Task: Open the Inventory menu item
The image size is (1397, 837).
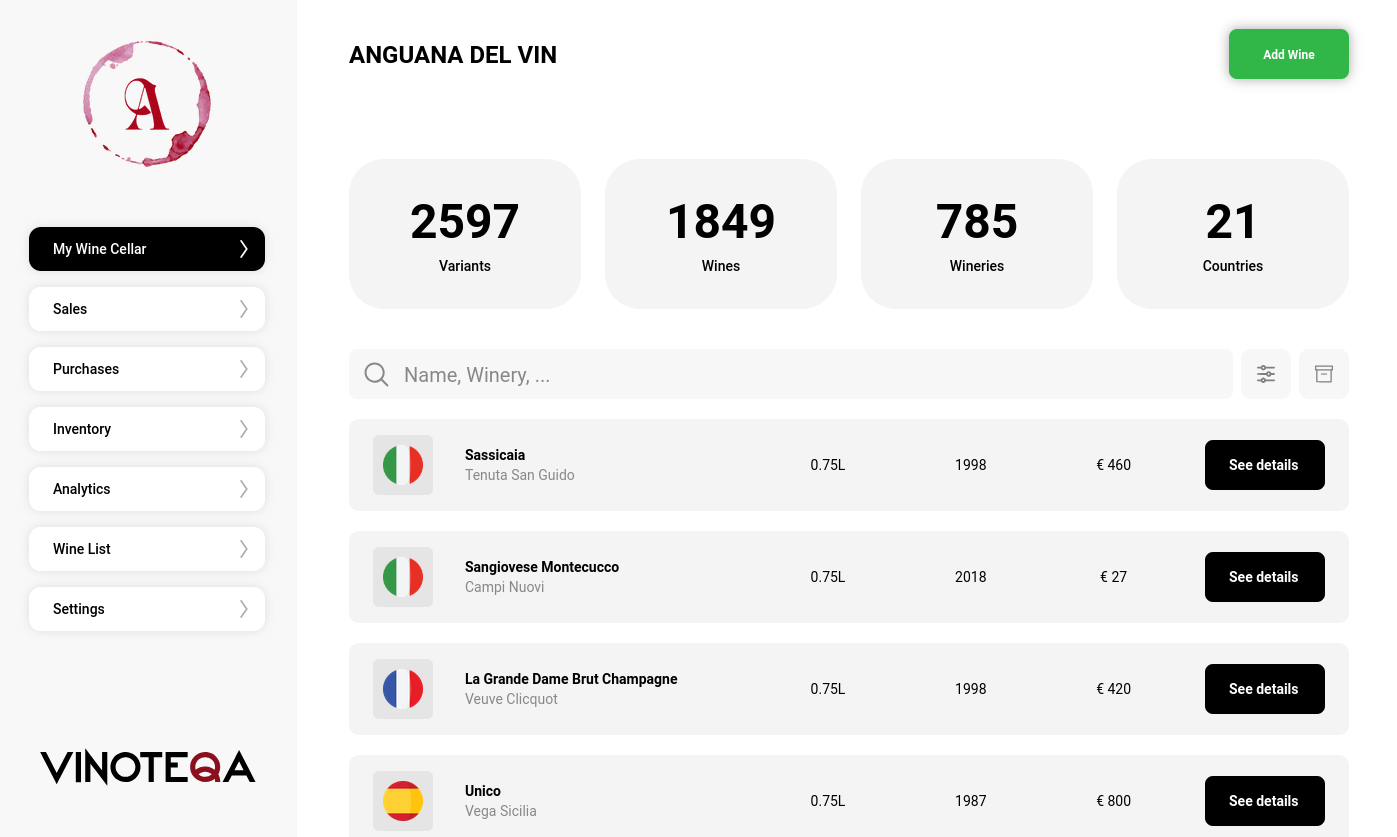Action: coord(147,429)
